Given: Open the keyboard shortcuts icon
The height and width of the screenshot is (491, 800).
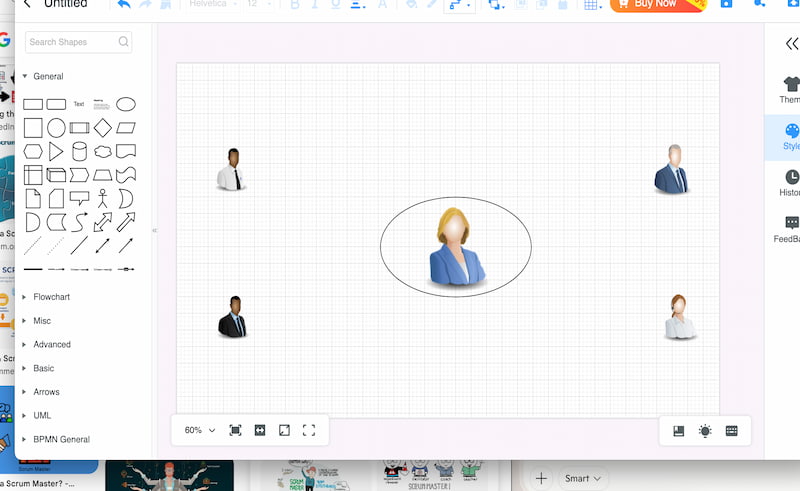Looking at the screenshot, I should click(x=732, y=431).
